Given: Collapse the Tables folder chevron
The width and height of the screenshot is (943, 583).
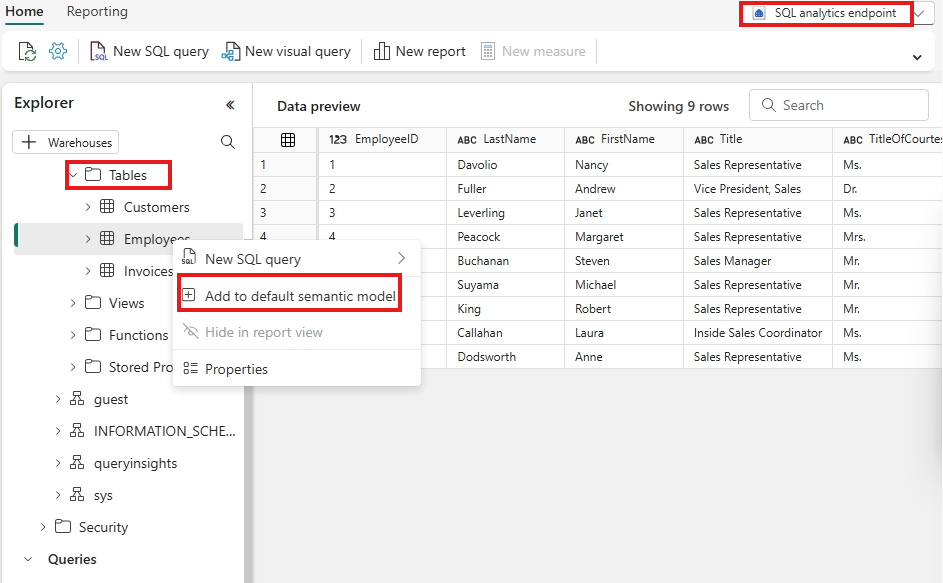Looking at the screenshot, I should 73,175.
